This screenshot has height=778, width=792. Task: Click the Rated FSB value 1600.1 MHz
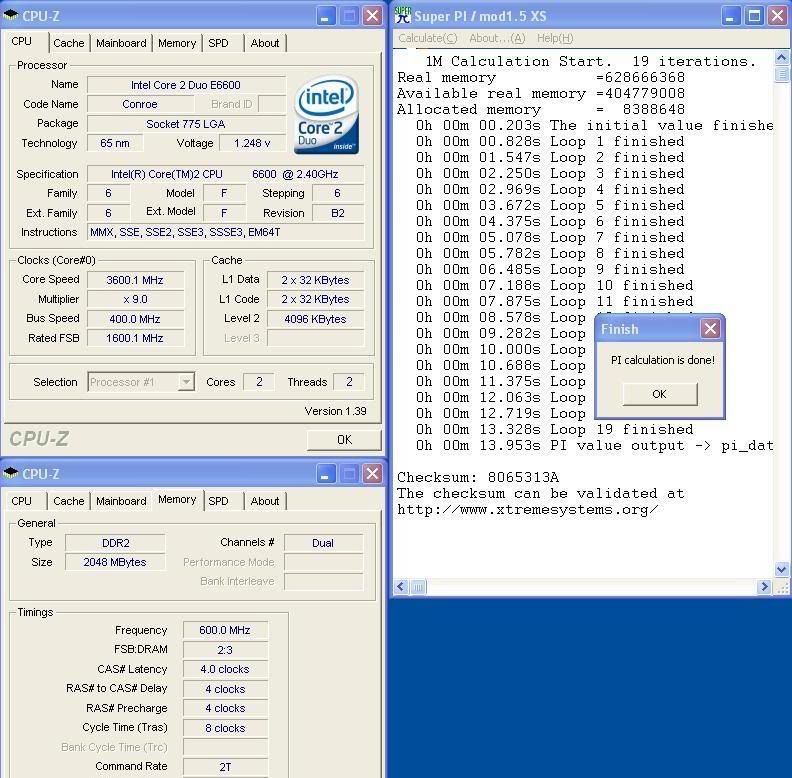(135, 338)
